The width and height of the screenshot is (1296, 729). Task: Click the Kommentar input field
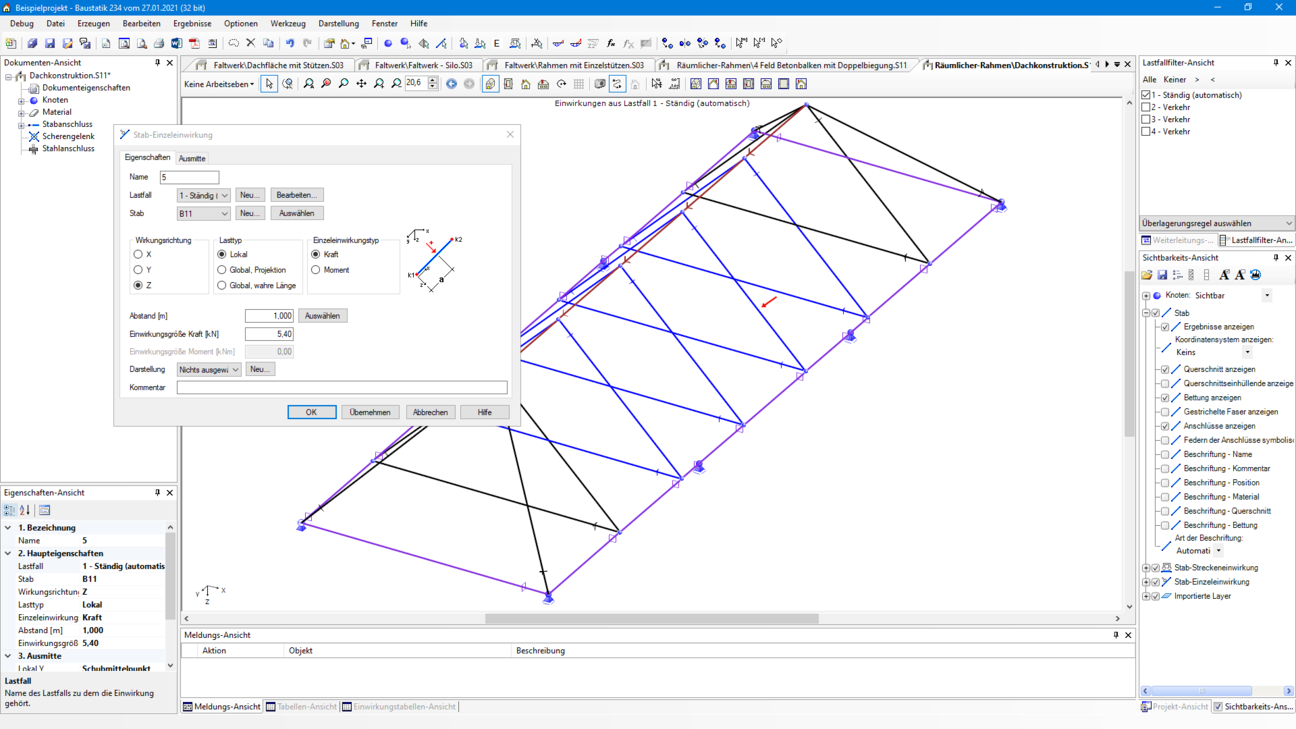pyautogui.click(x=341, y=387)
